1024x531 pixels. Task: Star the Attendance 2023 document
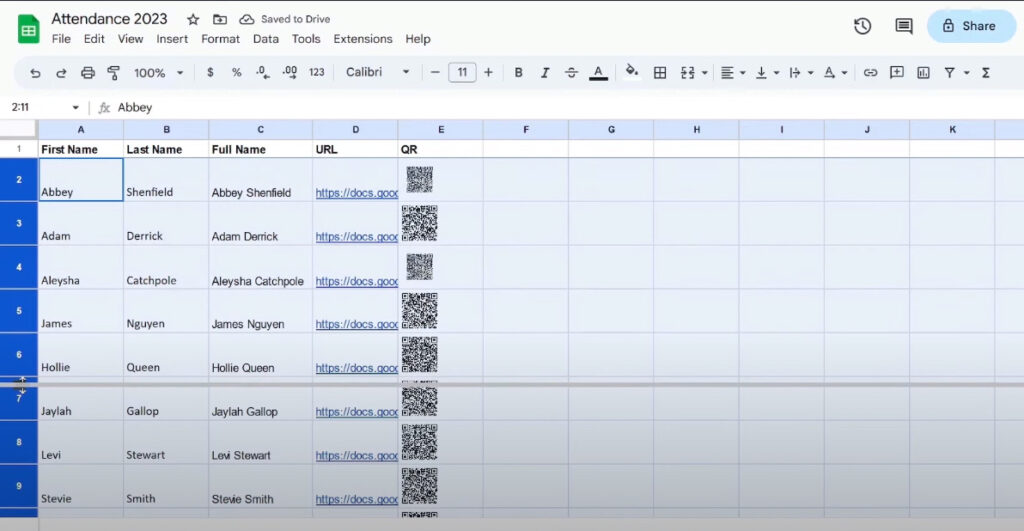(x=193, y=20)
